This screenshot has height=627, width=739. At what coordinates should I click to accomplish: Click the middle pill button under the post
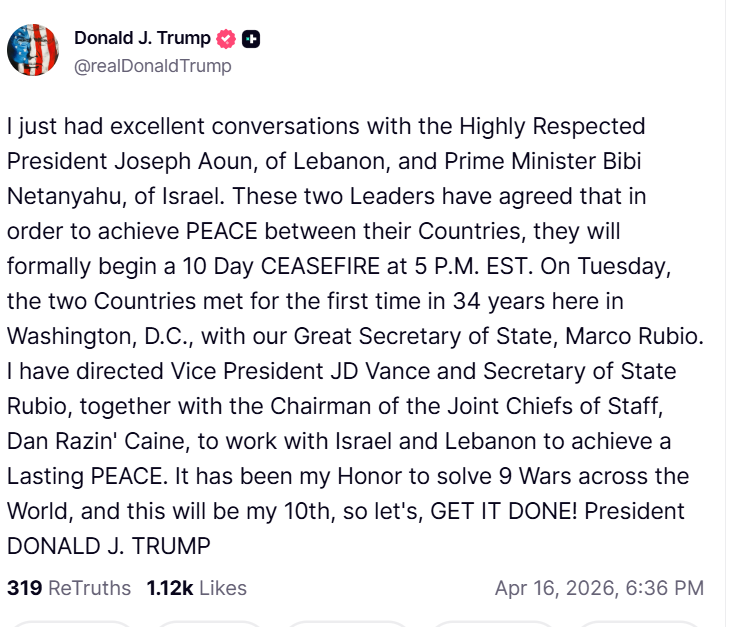click(348, 623)
